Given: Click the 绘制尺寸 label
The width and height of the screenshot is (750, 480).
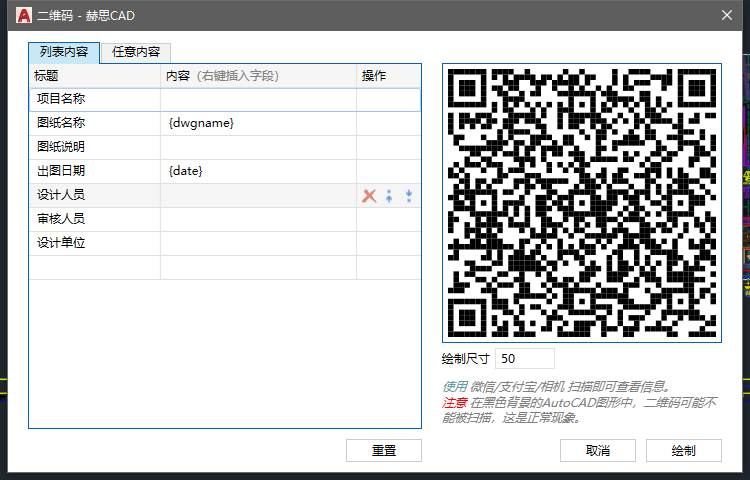Looking at the screenshot, I should (x=466, y=359).
